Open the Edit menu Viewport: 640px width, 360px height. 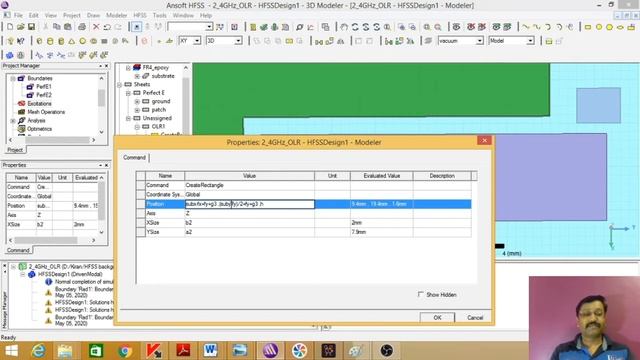tap(33, 15)
